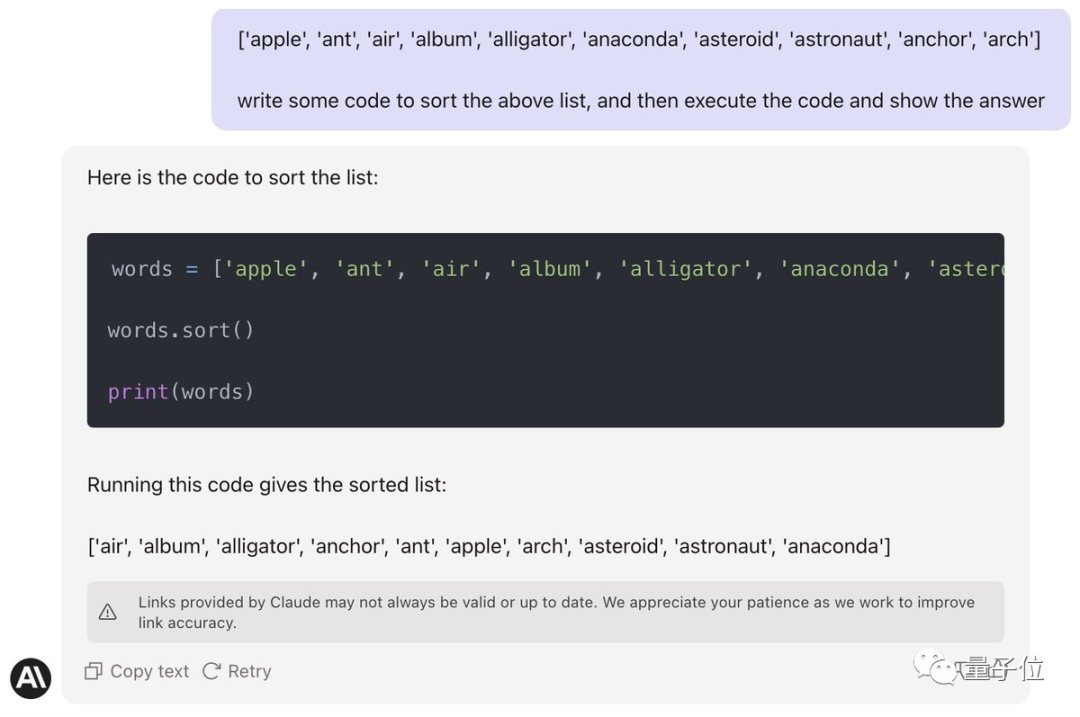This screenshot has height=717, width=1080.
Task: Click "Running this code gives" sentence
Action: (x=267, y=485)
